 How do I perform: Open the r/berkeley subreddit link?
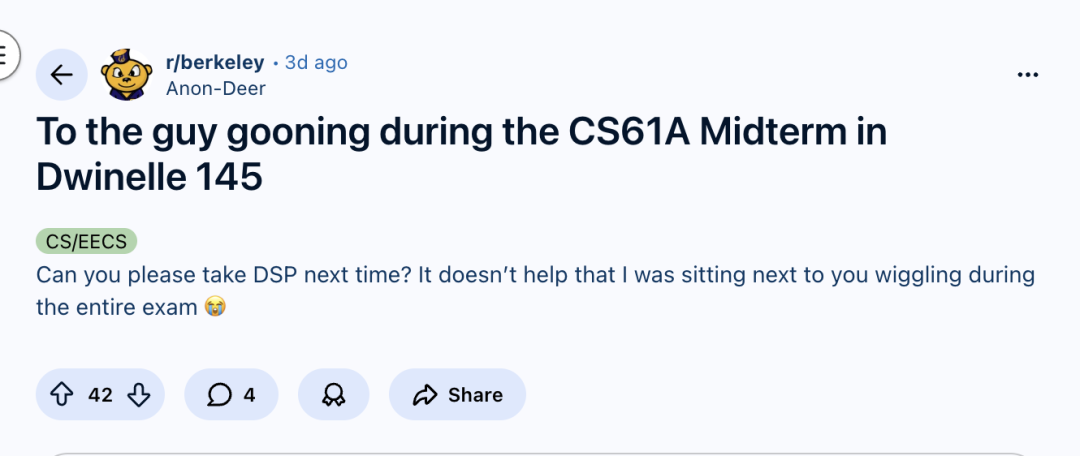[x=214, y=62]
